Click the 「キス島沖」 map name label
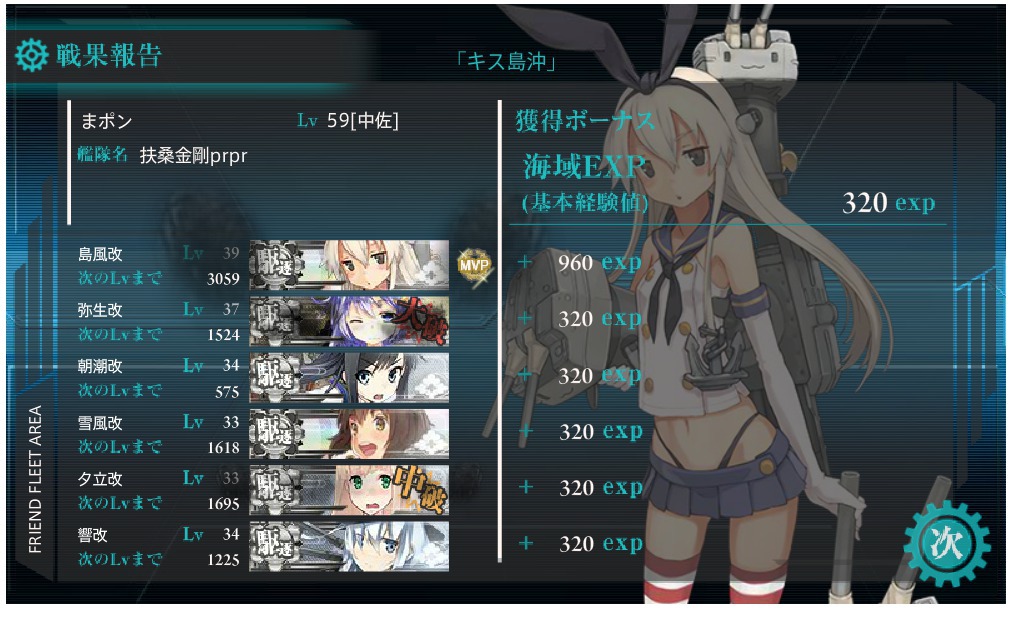This screenshot has height=624, width=1033. tap(507, 61)
